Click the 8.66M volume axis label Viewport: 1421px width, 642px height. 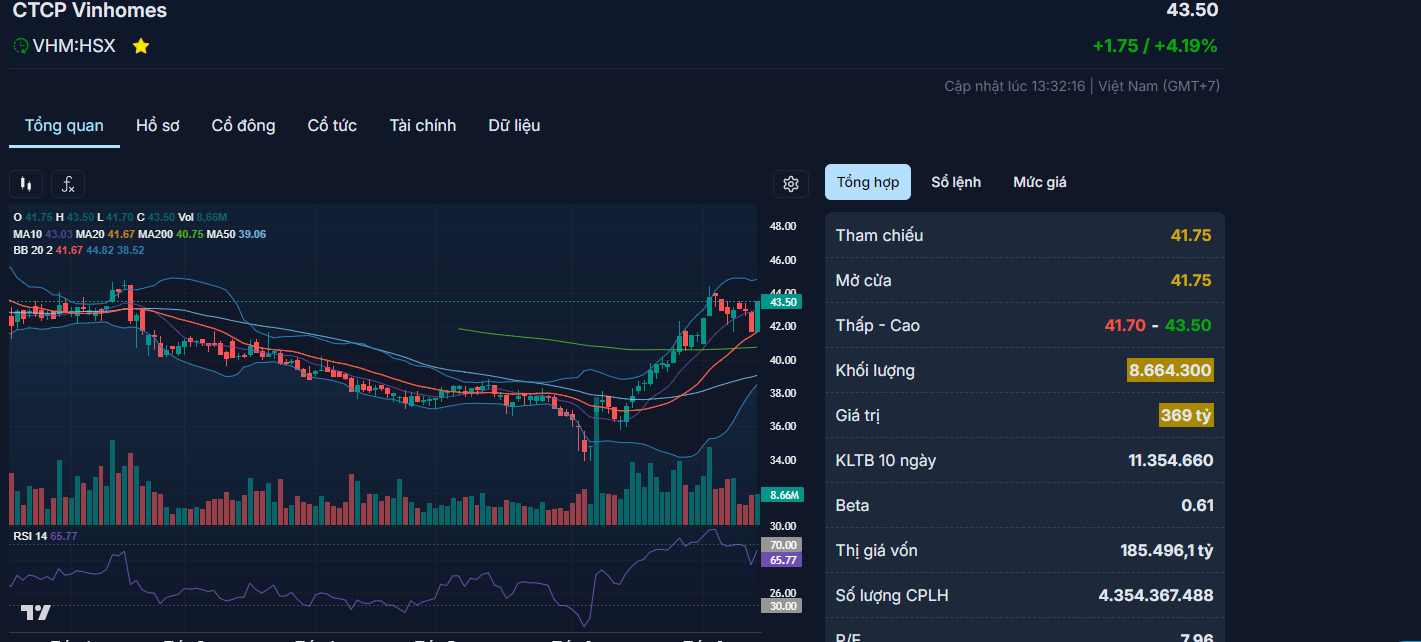point(782,495)
